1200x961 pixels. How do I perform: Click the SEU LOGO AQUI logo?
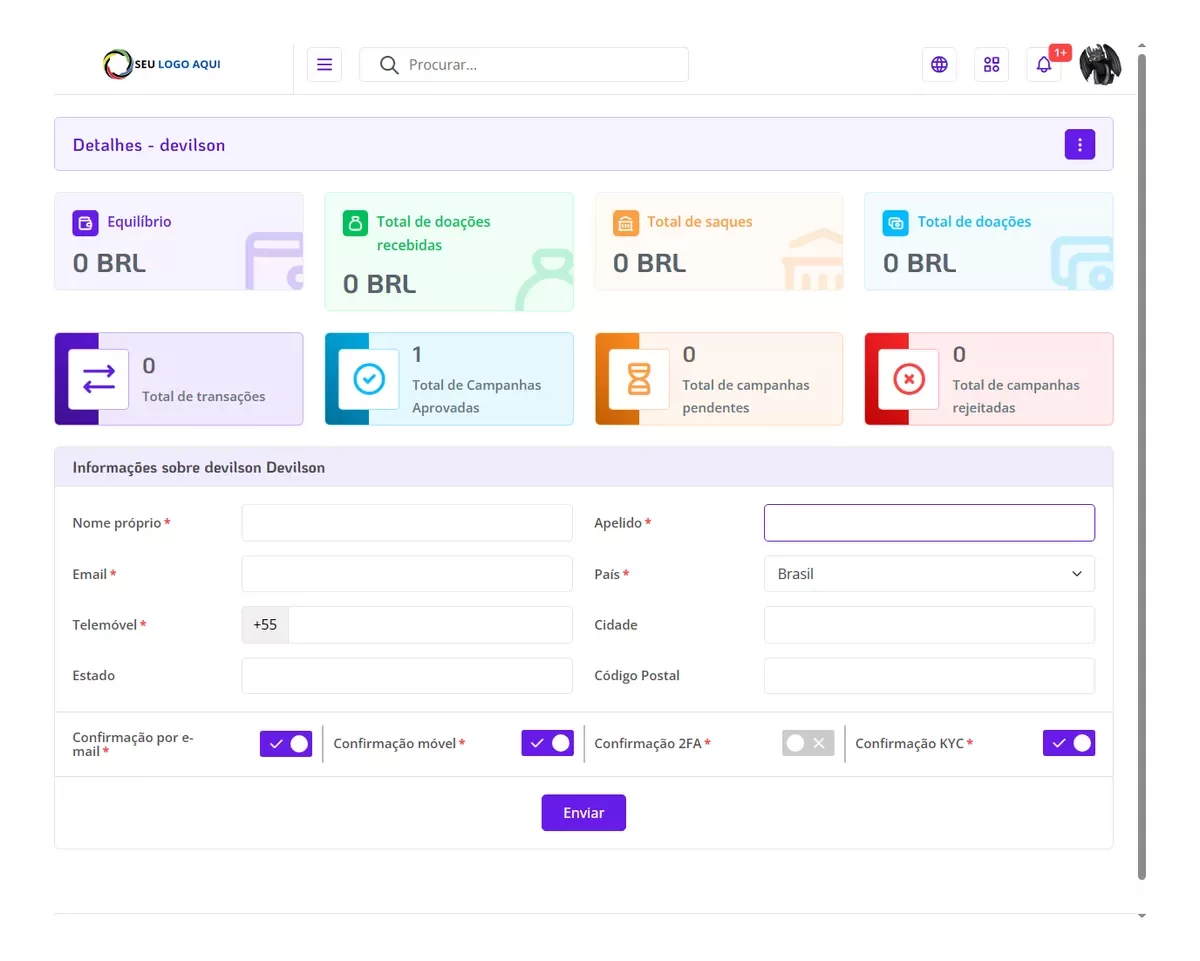click(x=162, y=65)
